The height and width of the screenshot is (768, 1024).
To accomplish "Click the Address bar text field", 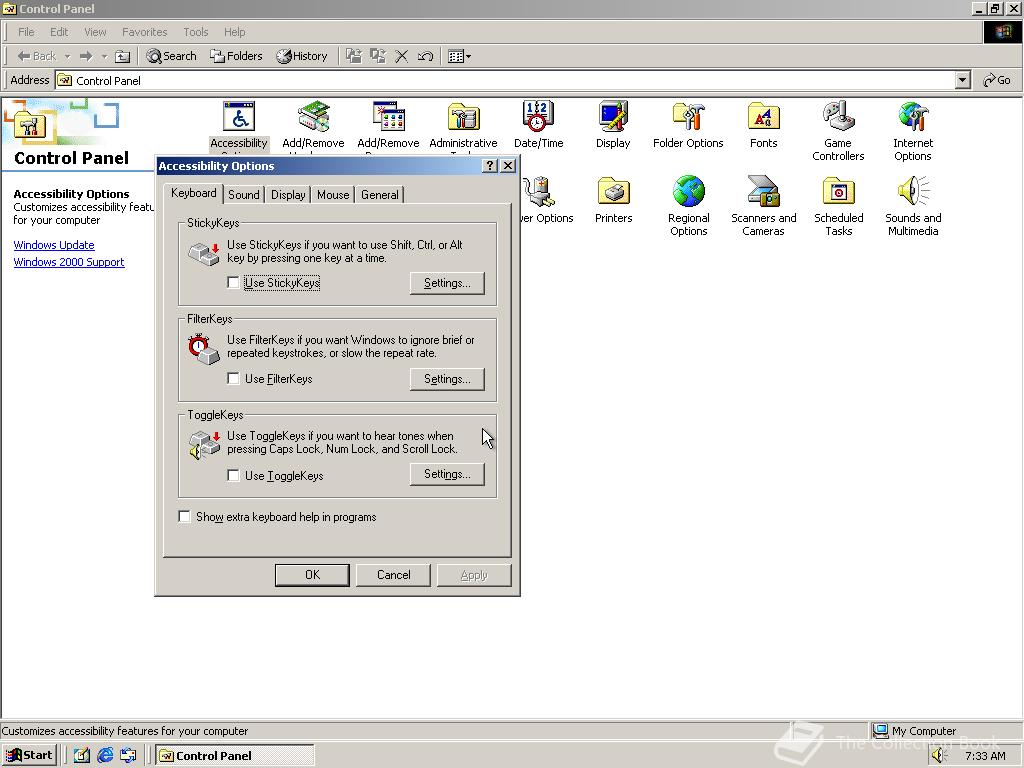I will pos(505,80).
